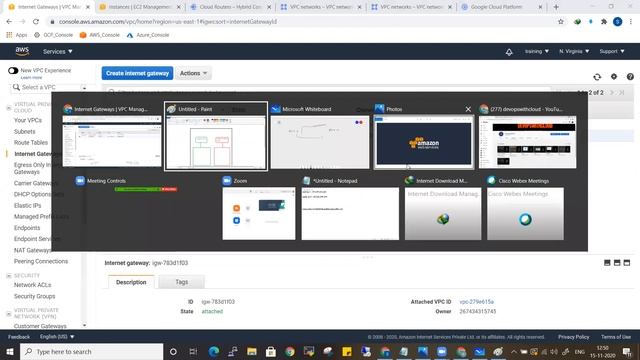Screen dimensions: 640x360
Task: Bookmark this page with the star icon
Action: pos(561,22)
